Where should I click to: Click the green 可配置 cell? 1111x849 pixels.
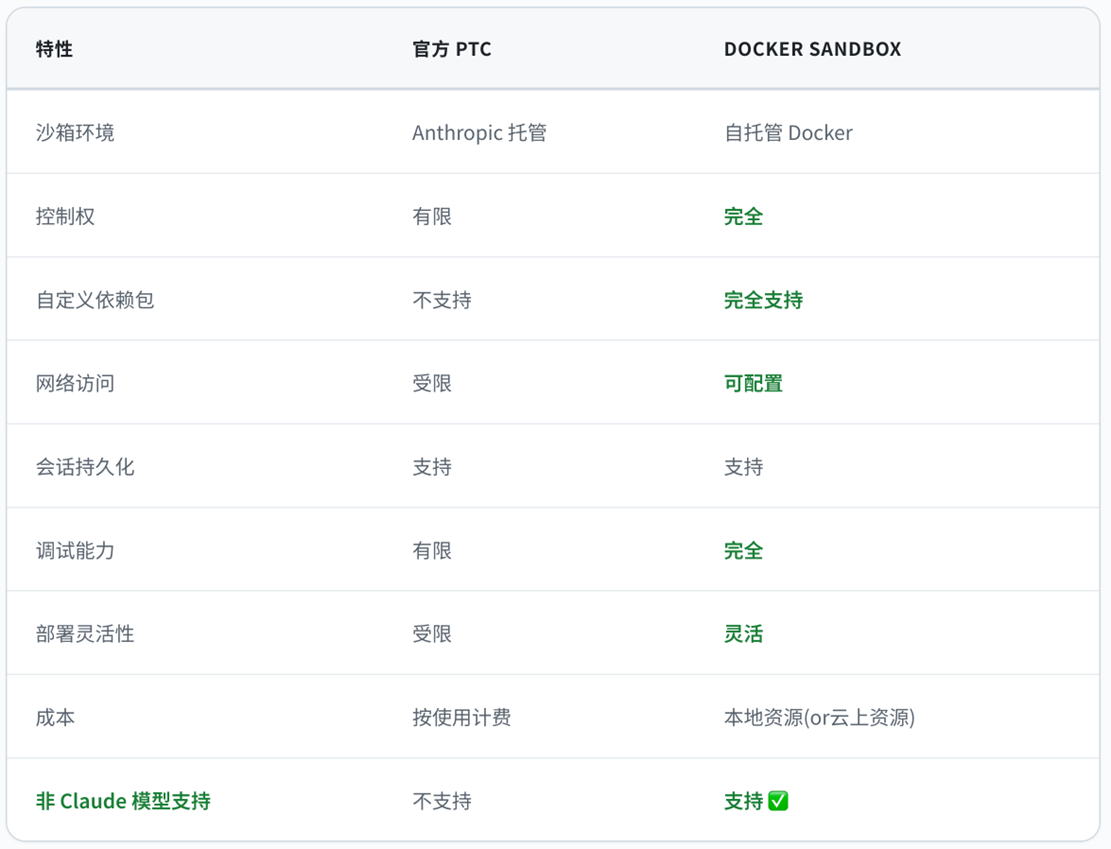tap(753, 383)
